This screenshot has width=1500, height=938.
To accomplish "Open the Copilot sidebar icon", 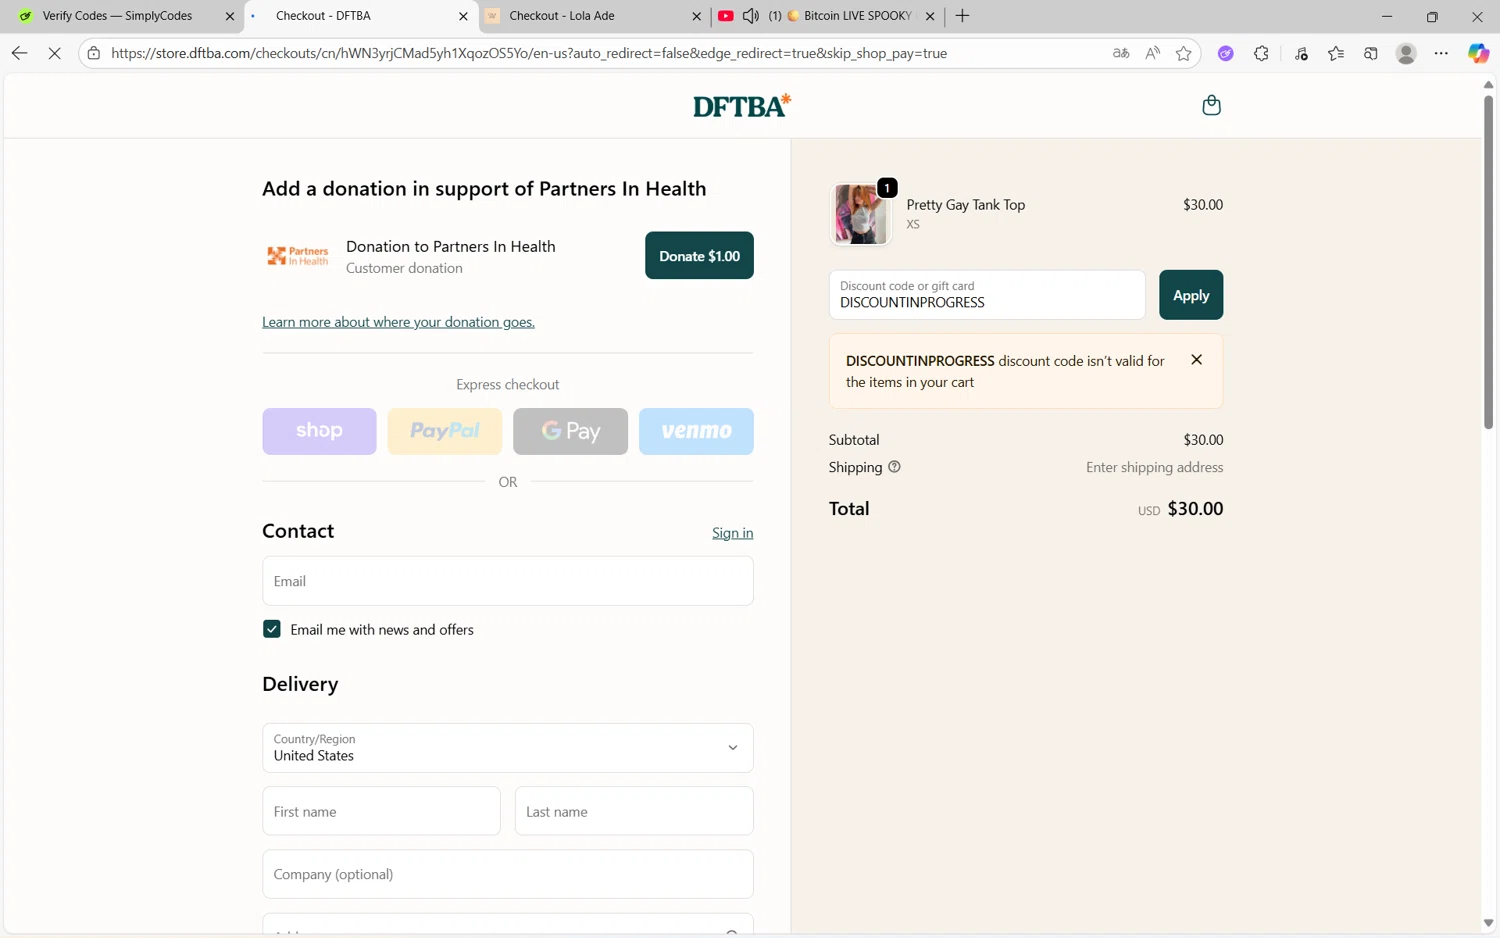I will click(x=1478, y=53).
